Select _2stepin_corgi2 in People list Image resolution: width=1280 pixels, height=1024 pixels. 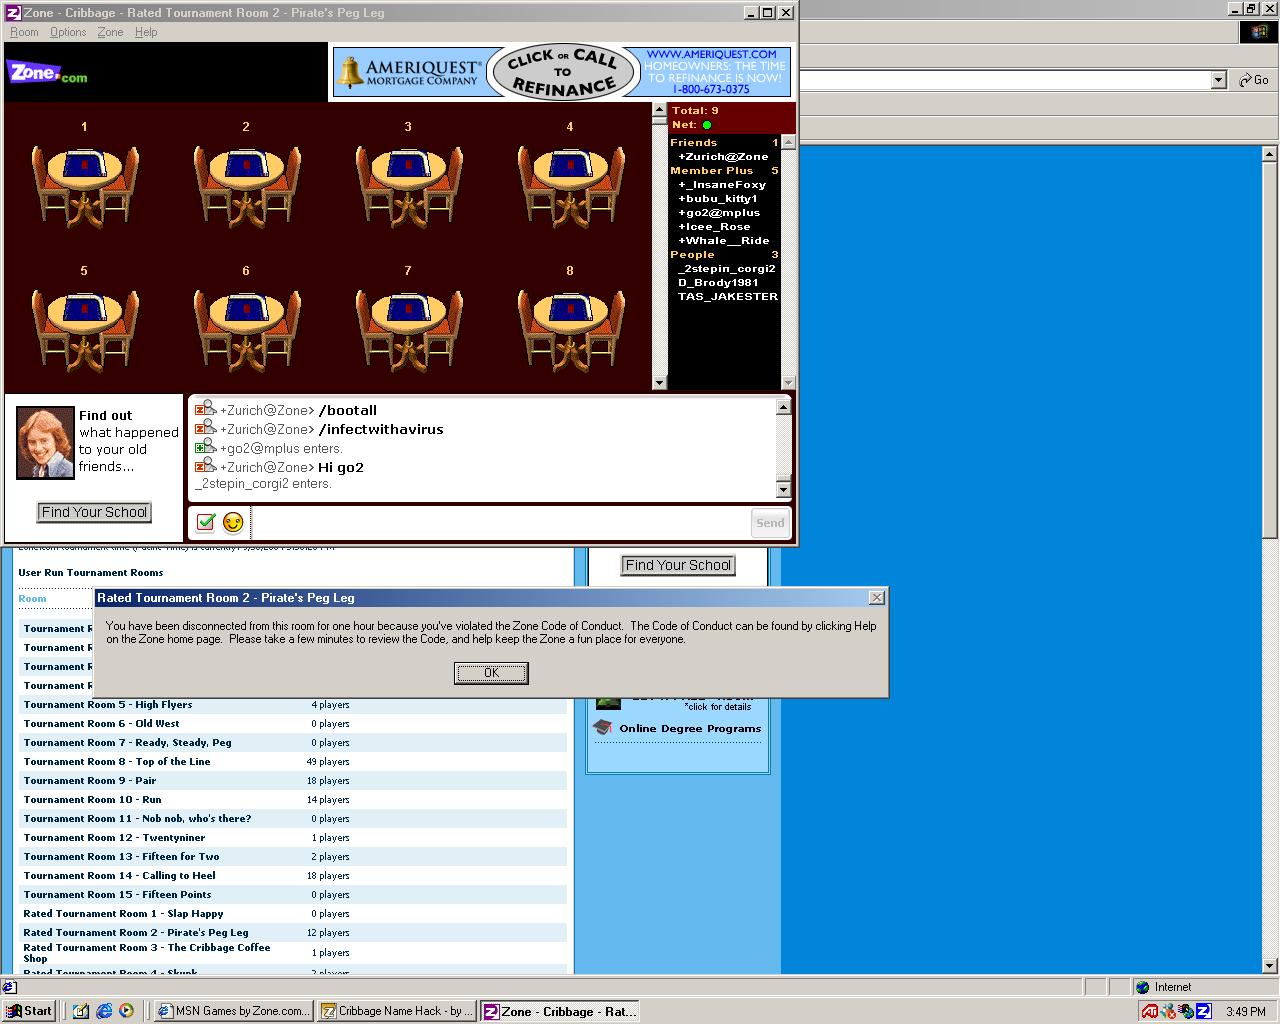click(x=727, y=269)
